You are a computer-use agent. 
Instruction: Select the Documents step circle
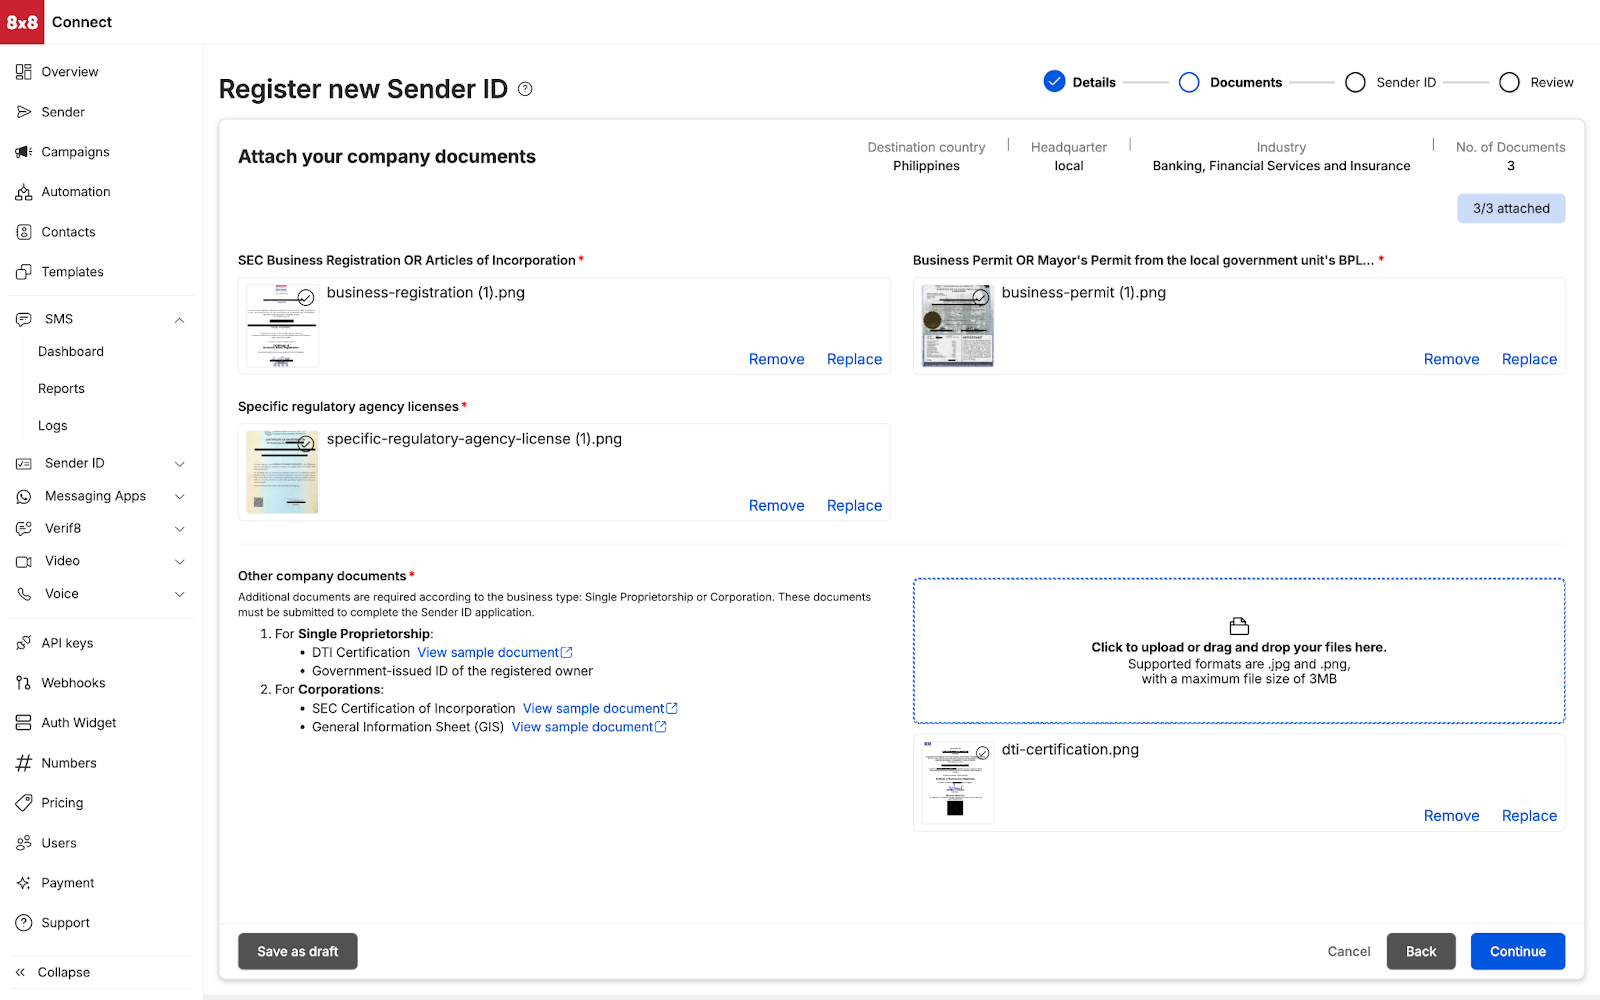[x=1189, y=82]
